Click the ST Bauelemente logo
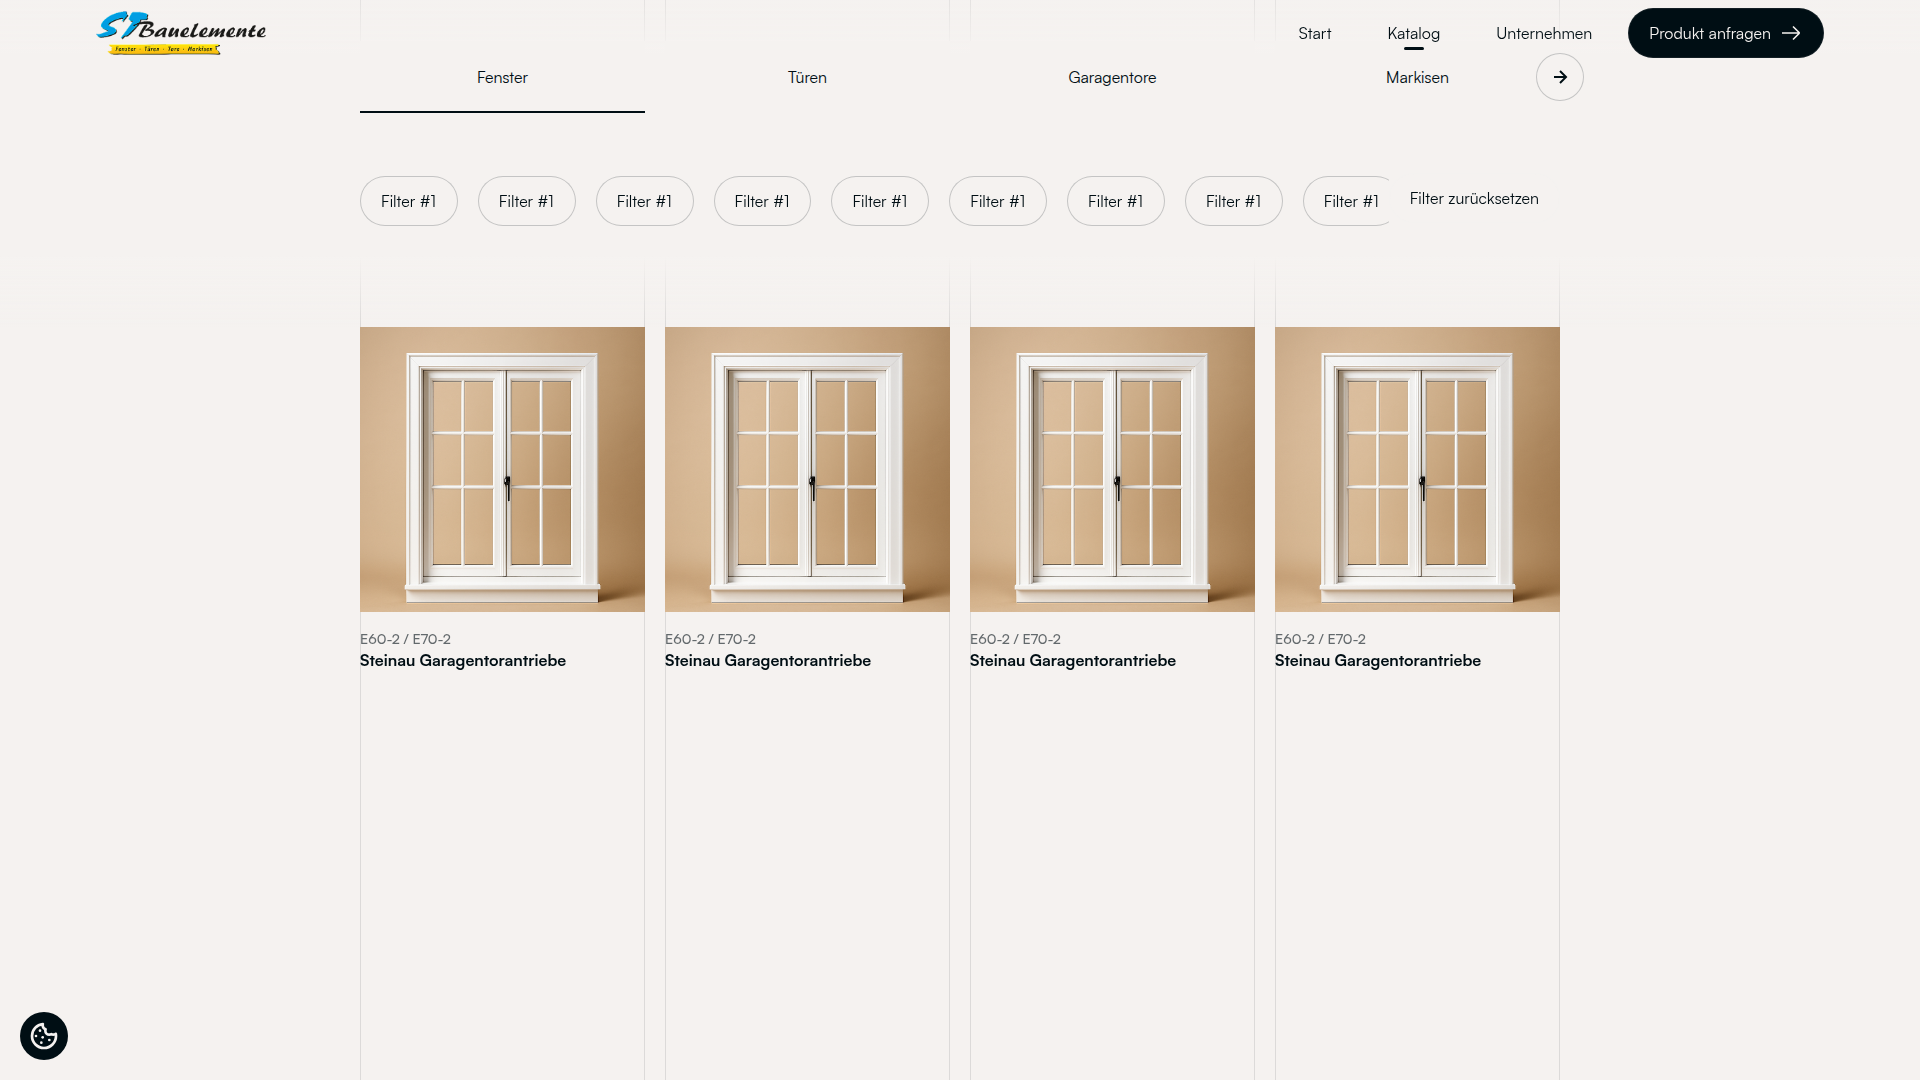1920x1080 pixels. pyautogui.click(x=182, y=33)
